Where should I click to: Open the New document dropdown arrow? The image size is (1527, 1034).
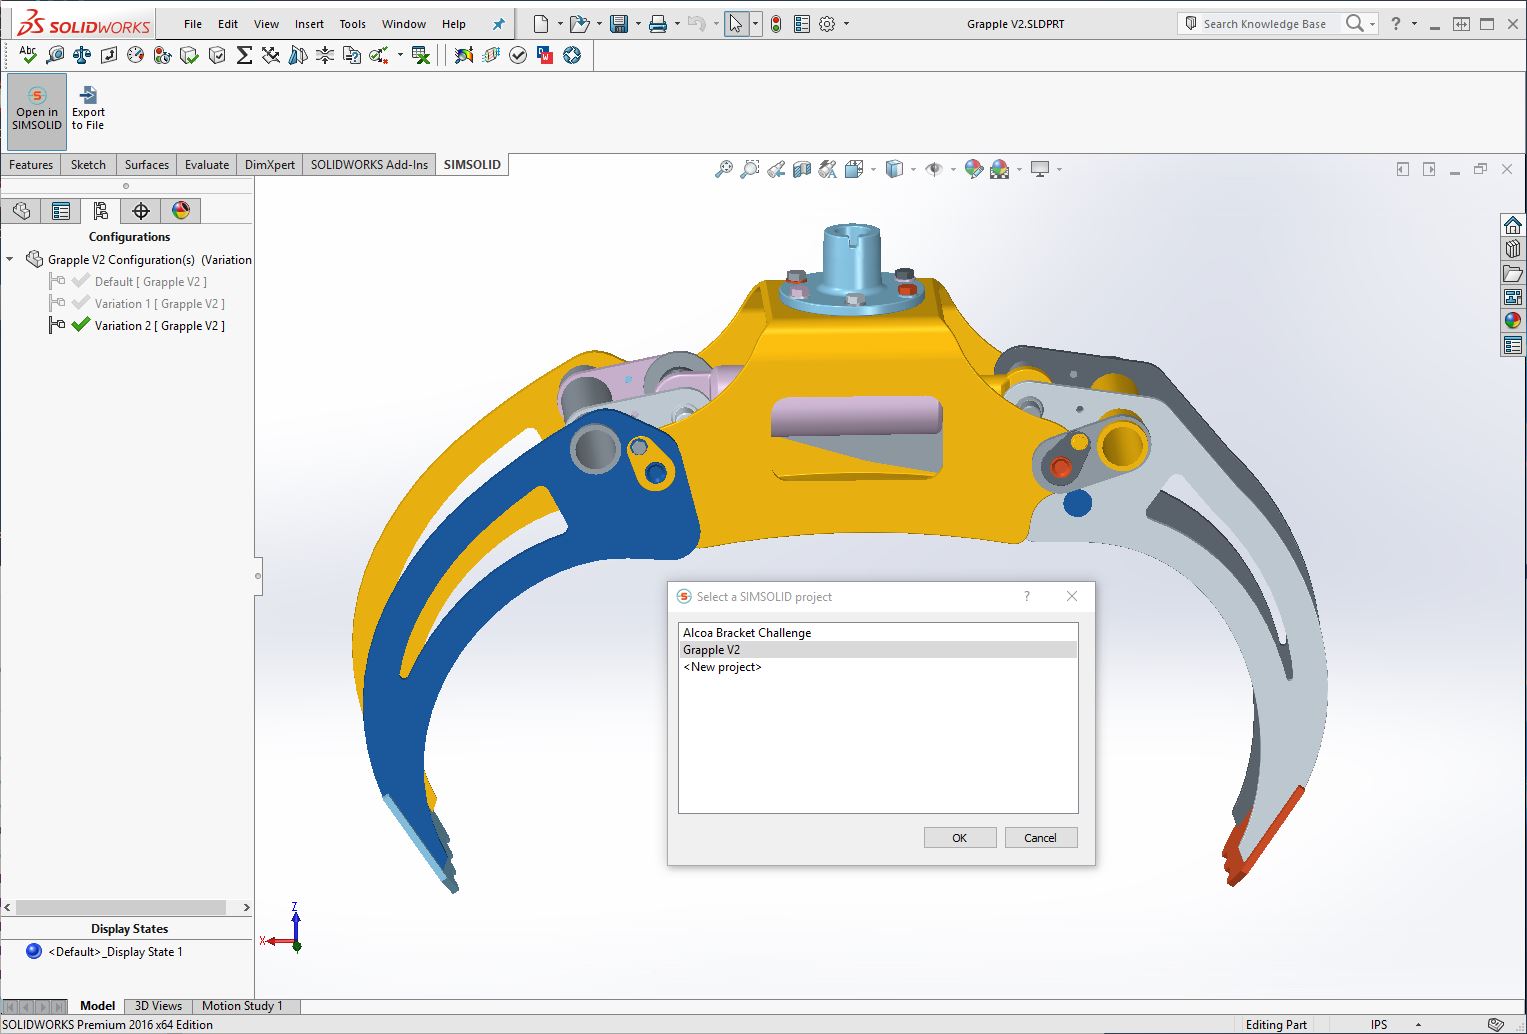[x=560, y=24]
